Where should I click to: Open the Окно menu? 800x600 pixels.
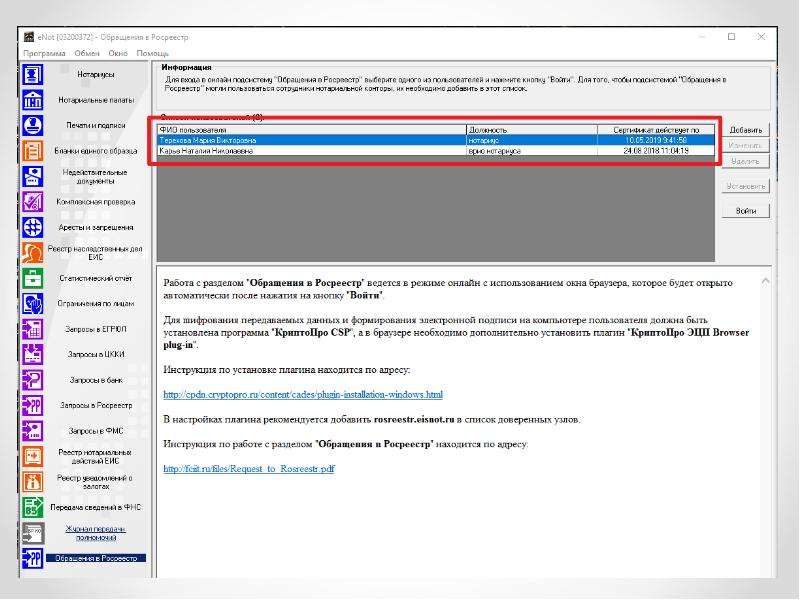click(x=118, y=53)
